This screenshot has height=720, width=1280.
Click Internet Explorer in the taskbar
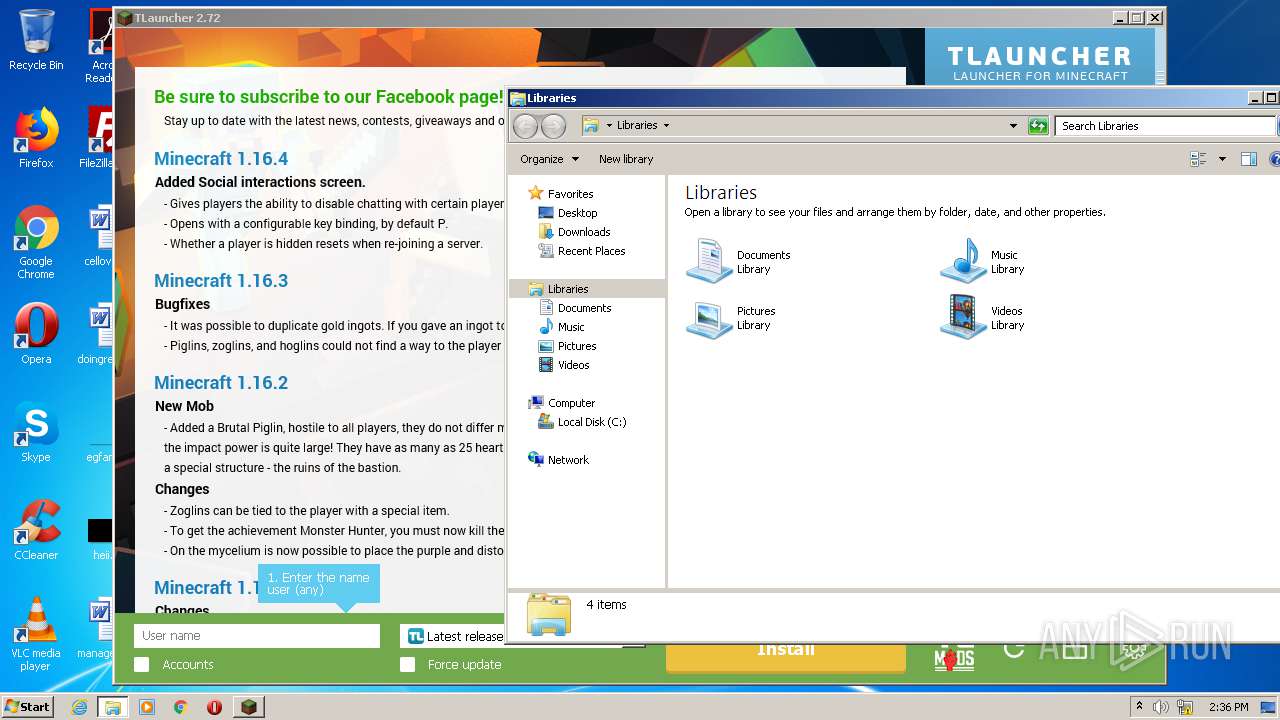pos(80,707)
